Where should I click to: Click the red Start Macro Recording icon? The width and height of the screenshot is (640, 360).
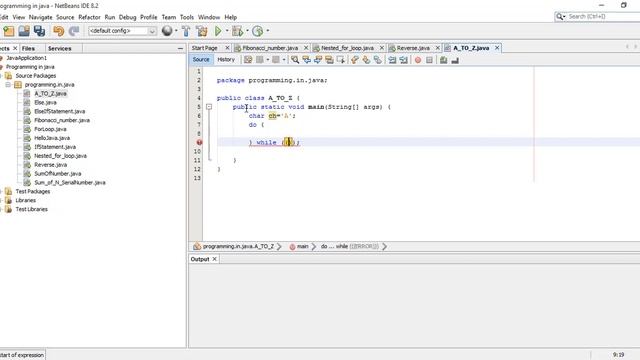point(418,60)
